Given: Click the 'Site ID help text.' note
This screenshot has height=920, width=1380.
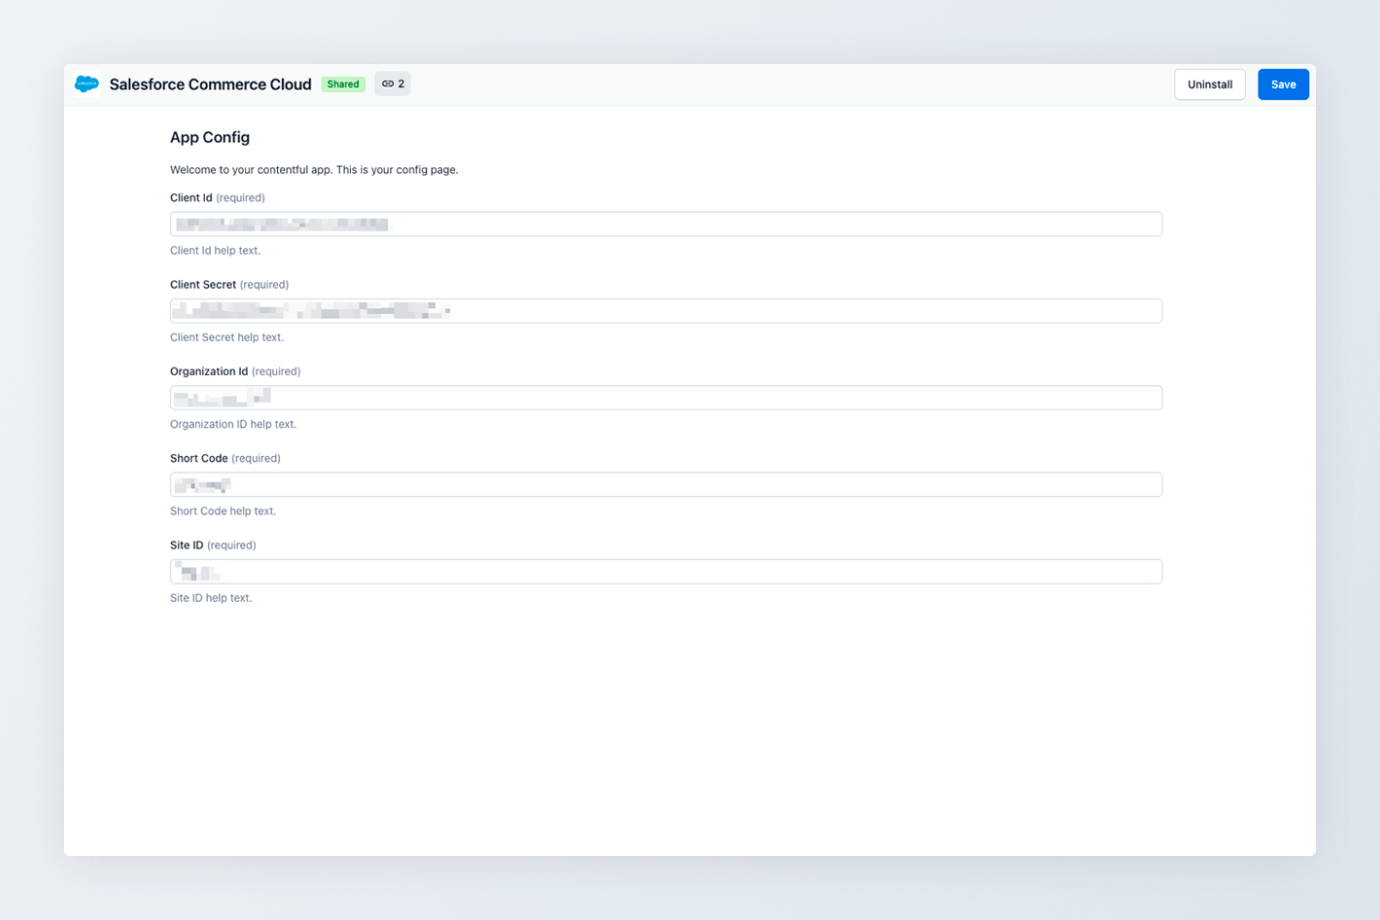Looking at the screenshot, I should [211, 598].
